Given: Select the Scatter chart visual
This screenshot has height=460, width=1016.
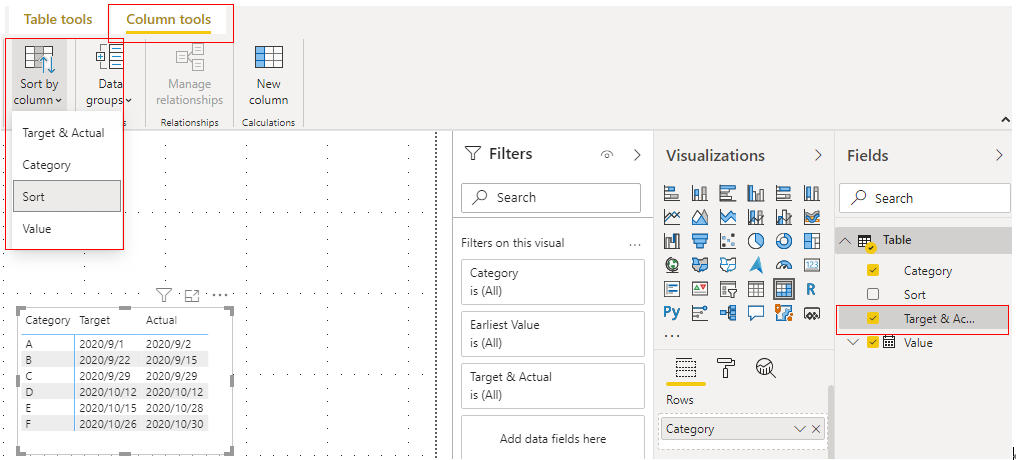Looking at the screenshot, I should tap(728, 241).
